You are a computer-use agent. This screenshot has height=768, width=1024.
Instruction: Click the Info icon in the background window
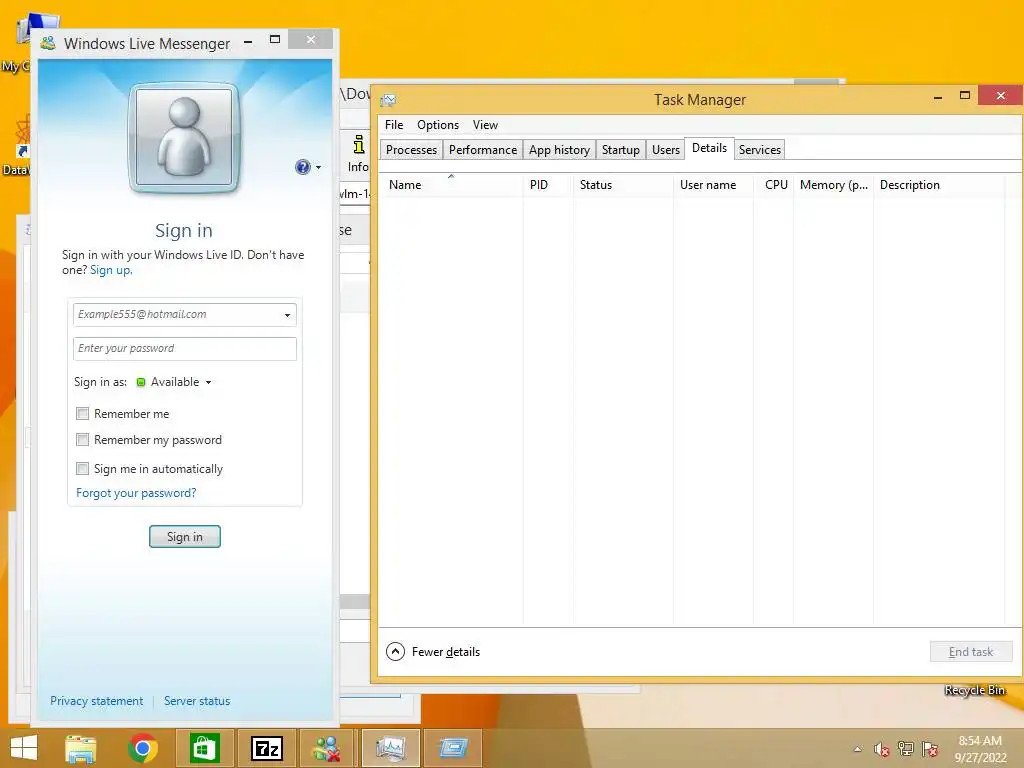358,154
